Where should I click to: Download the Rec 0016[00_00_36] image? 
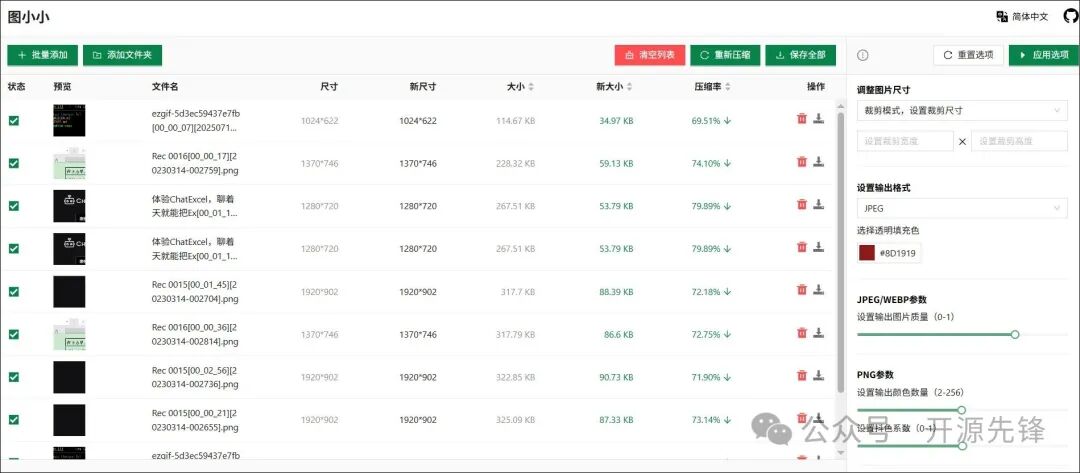point(818,333)
